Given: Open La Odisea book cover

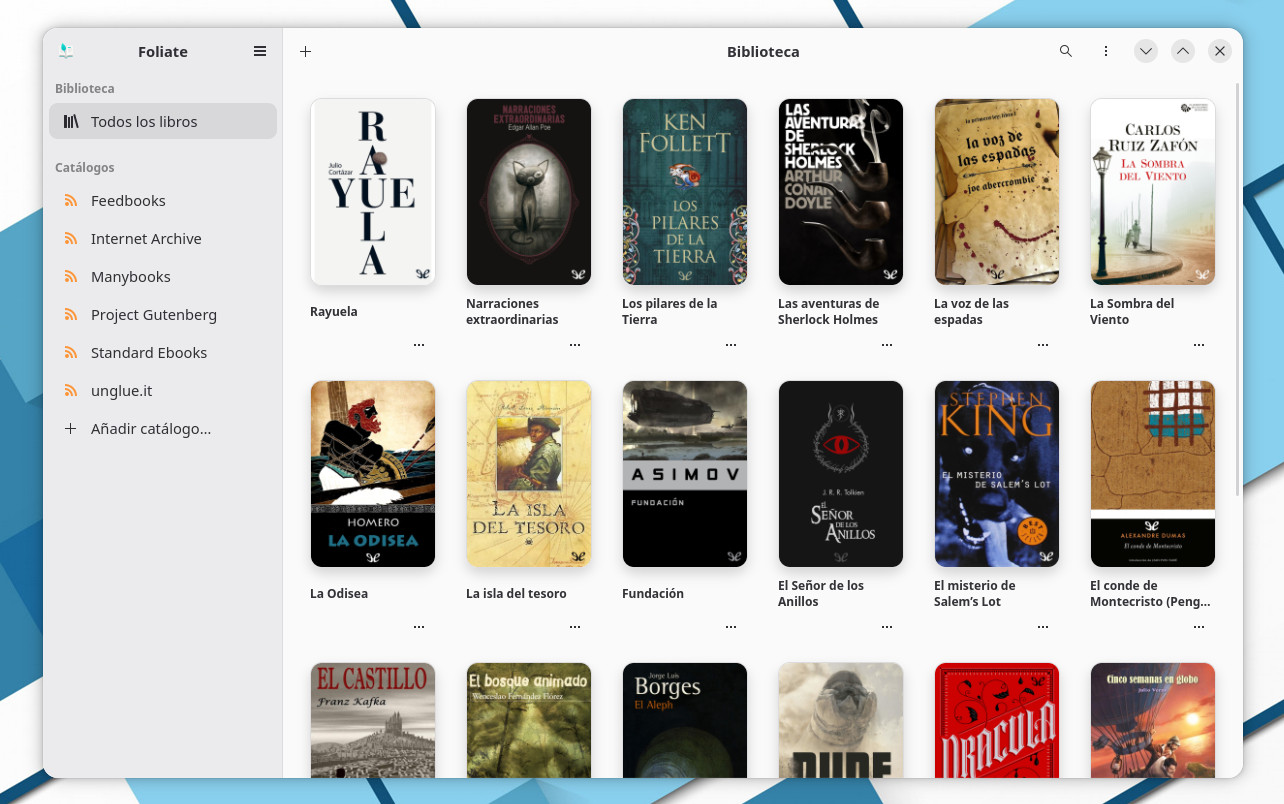Looking at the screenshot, I should (x=373, y=474).
